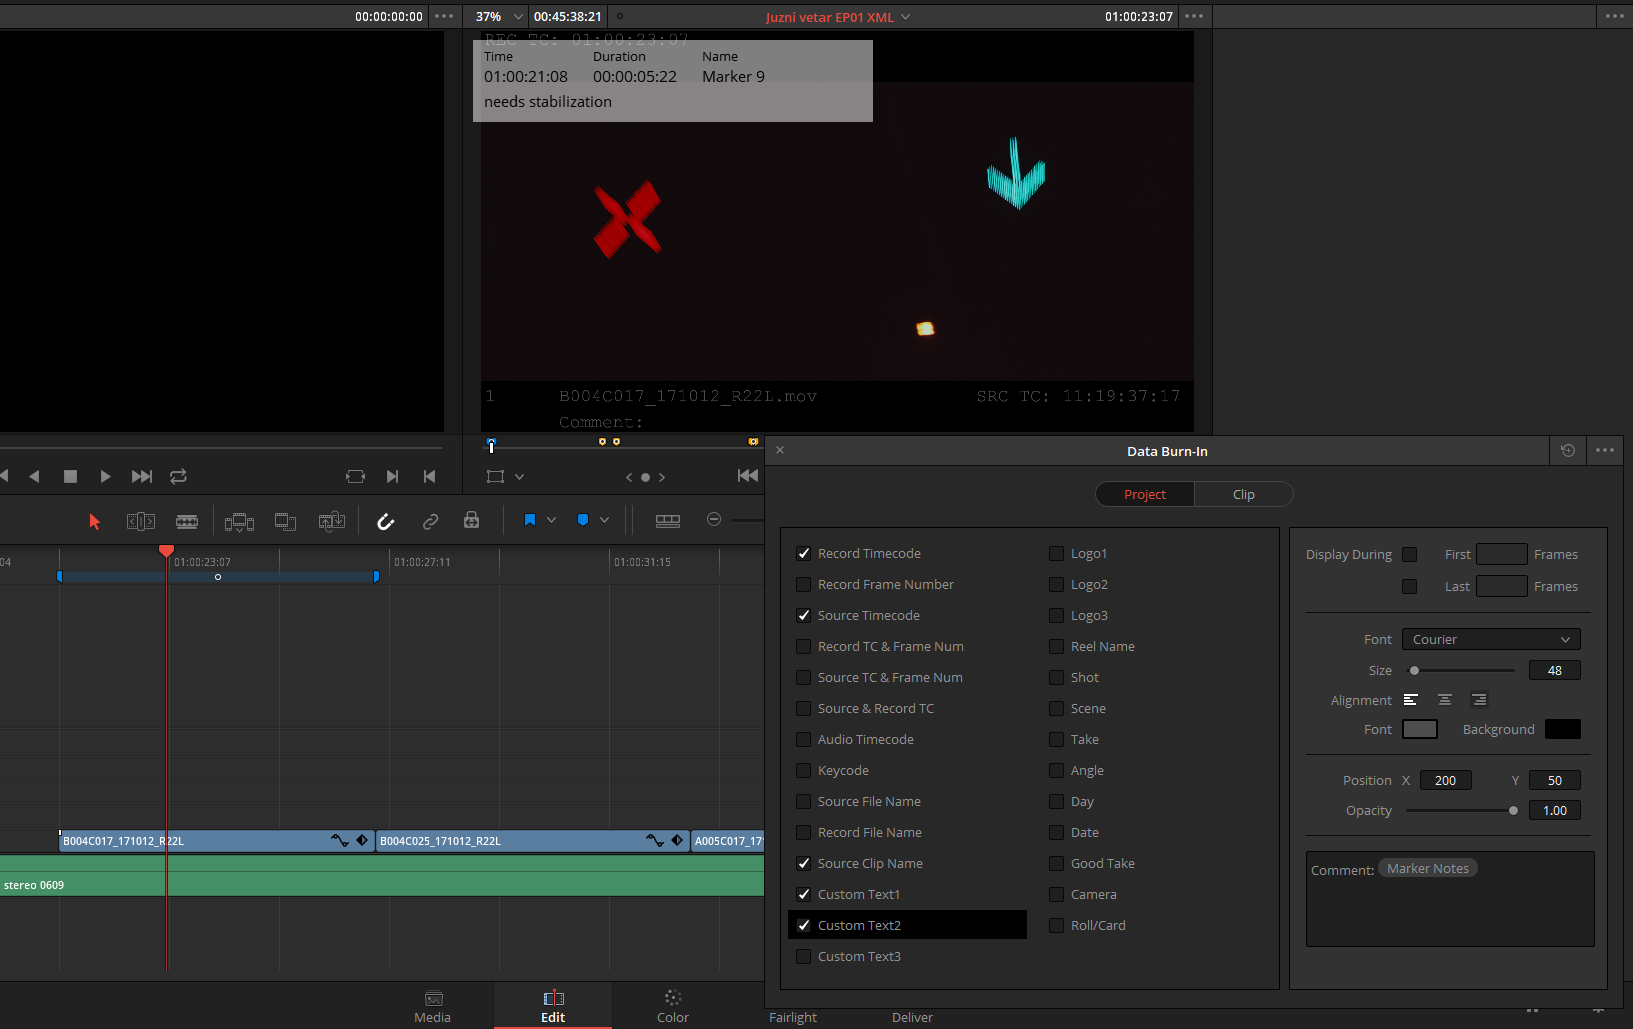Click the Replace Clip toolbar icon
The image size is (1633, 1029).
[332, 521]
